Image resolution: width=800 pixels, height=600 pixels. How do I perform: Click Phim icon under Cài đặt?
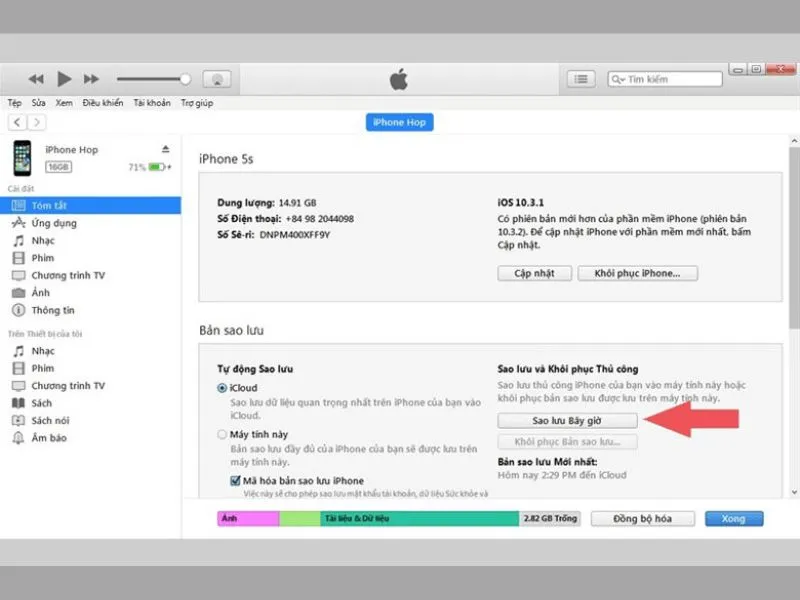coord(18,258)
